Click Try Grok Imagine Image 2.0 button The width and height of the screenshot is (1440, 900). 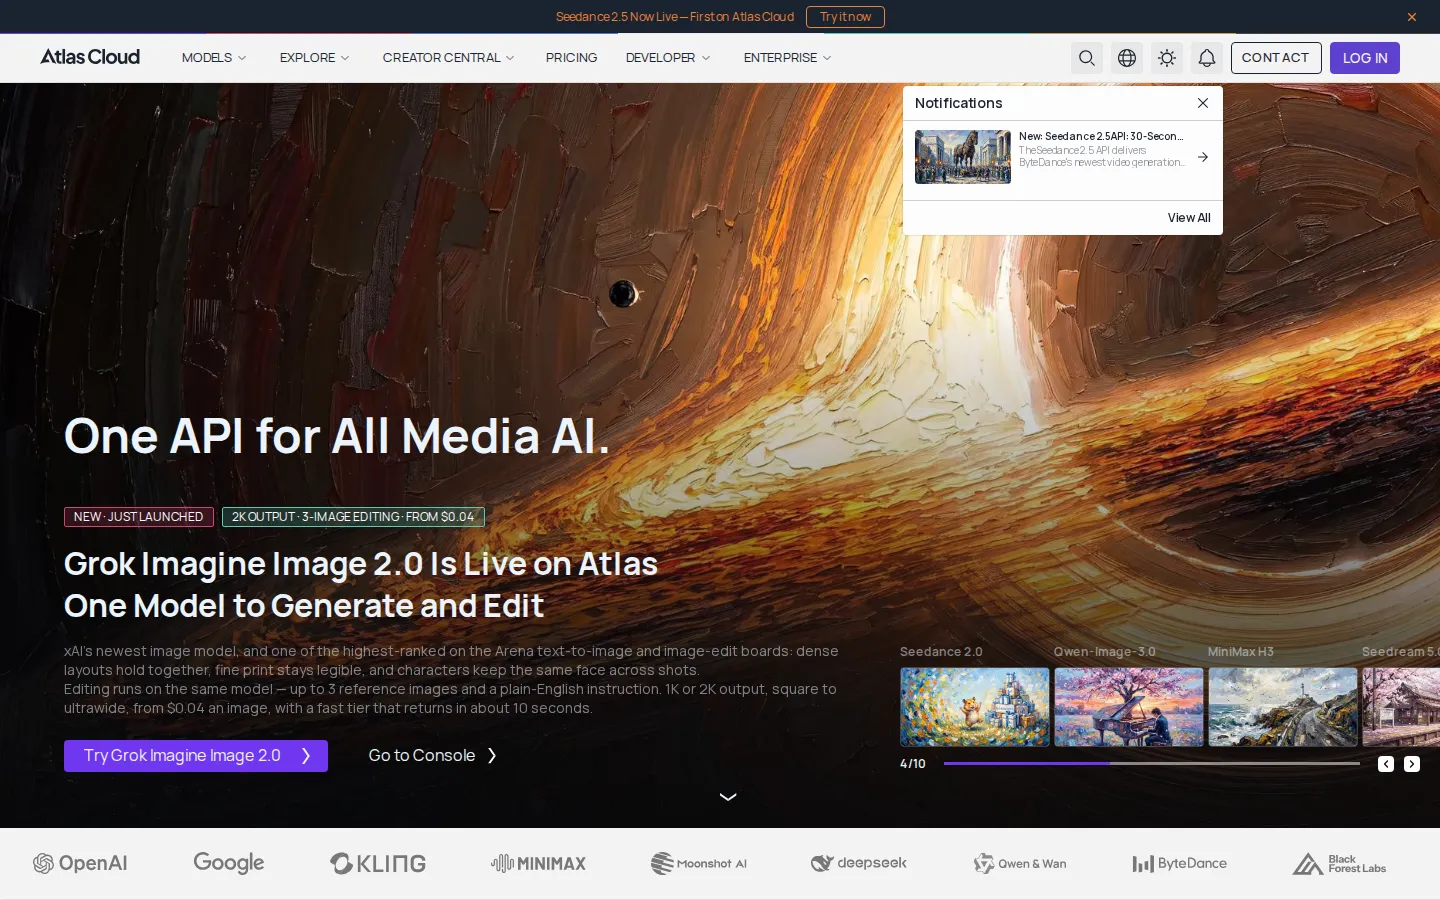coord(196,756)
